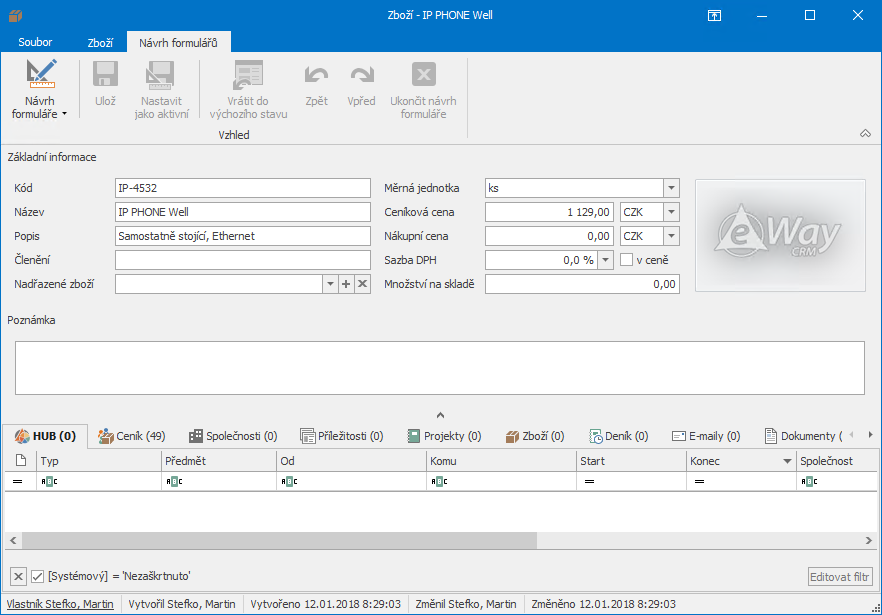Click the Konec column equals filter icon
This screenshot has width=882, height=615.
(699, 482)
